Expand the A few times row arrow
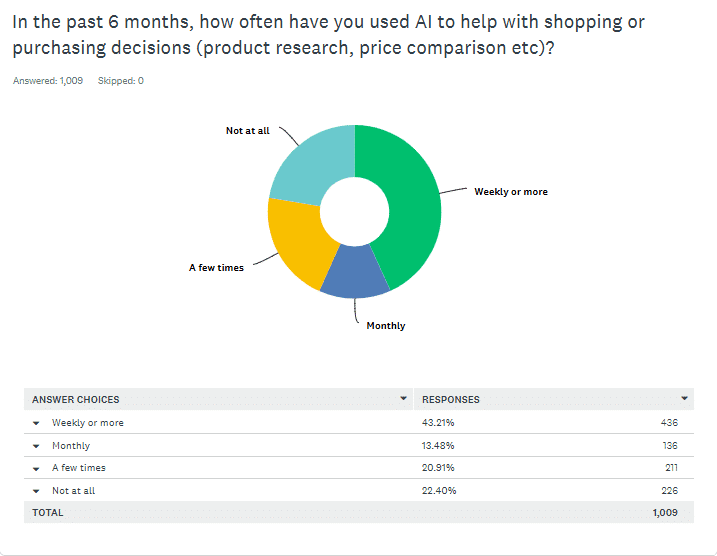 tap(36, 468)
